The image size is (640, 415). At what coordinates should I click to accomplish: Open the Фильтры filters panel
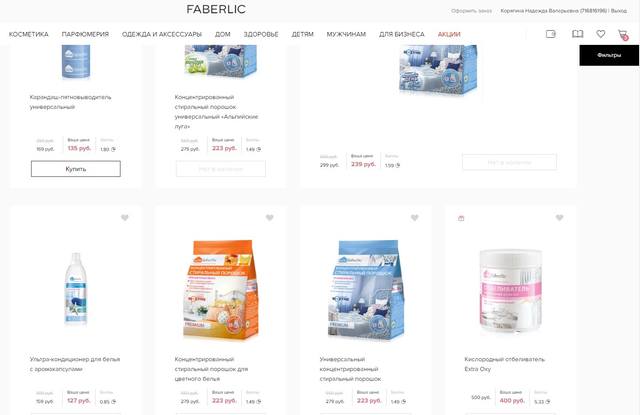[x=609, y=55]
